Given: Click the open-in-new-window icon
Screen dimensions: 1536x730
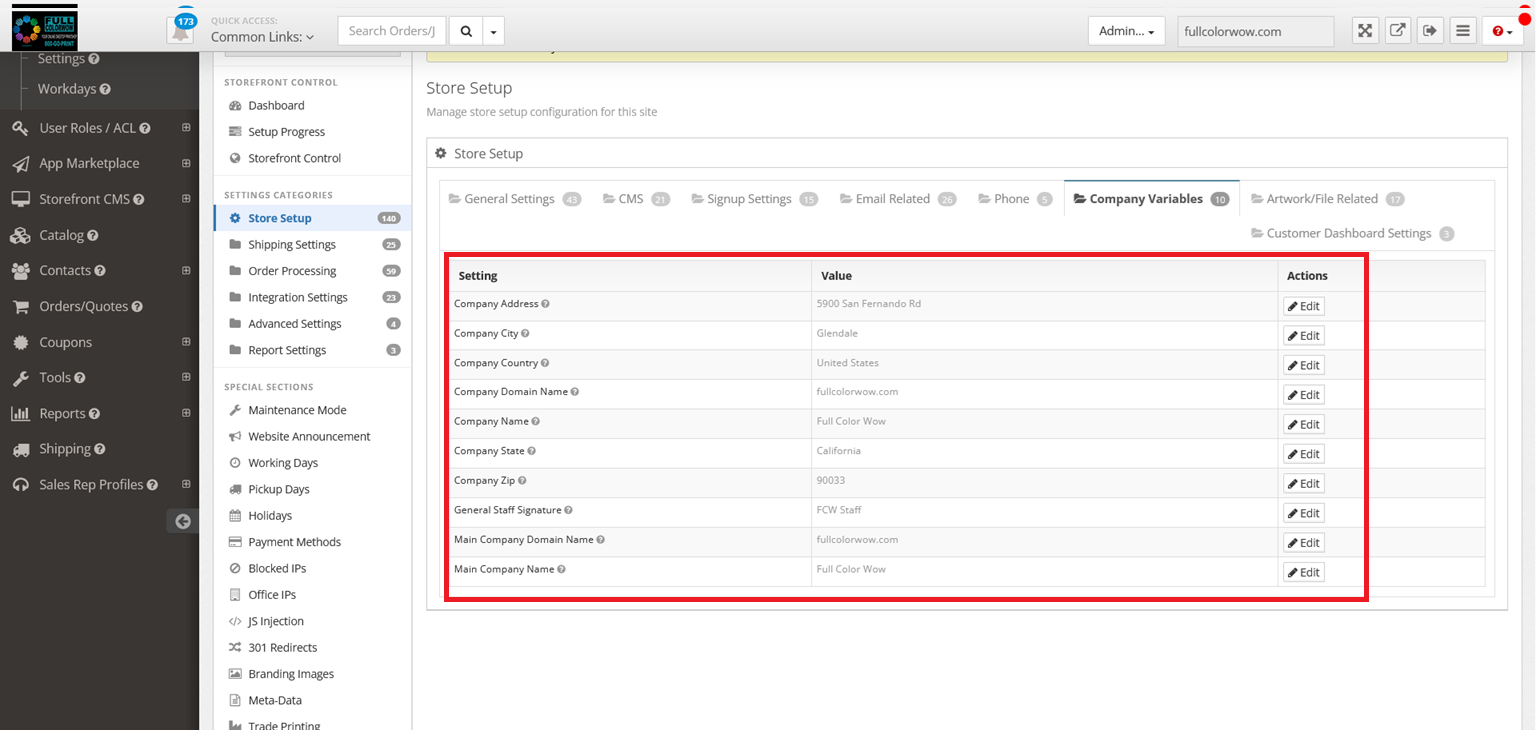Looking at the screenshot, I should [x=1398, y=31].
